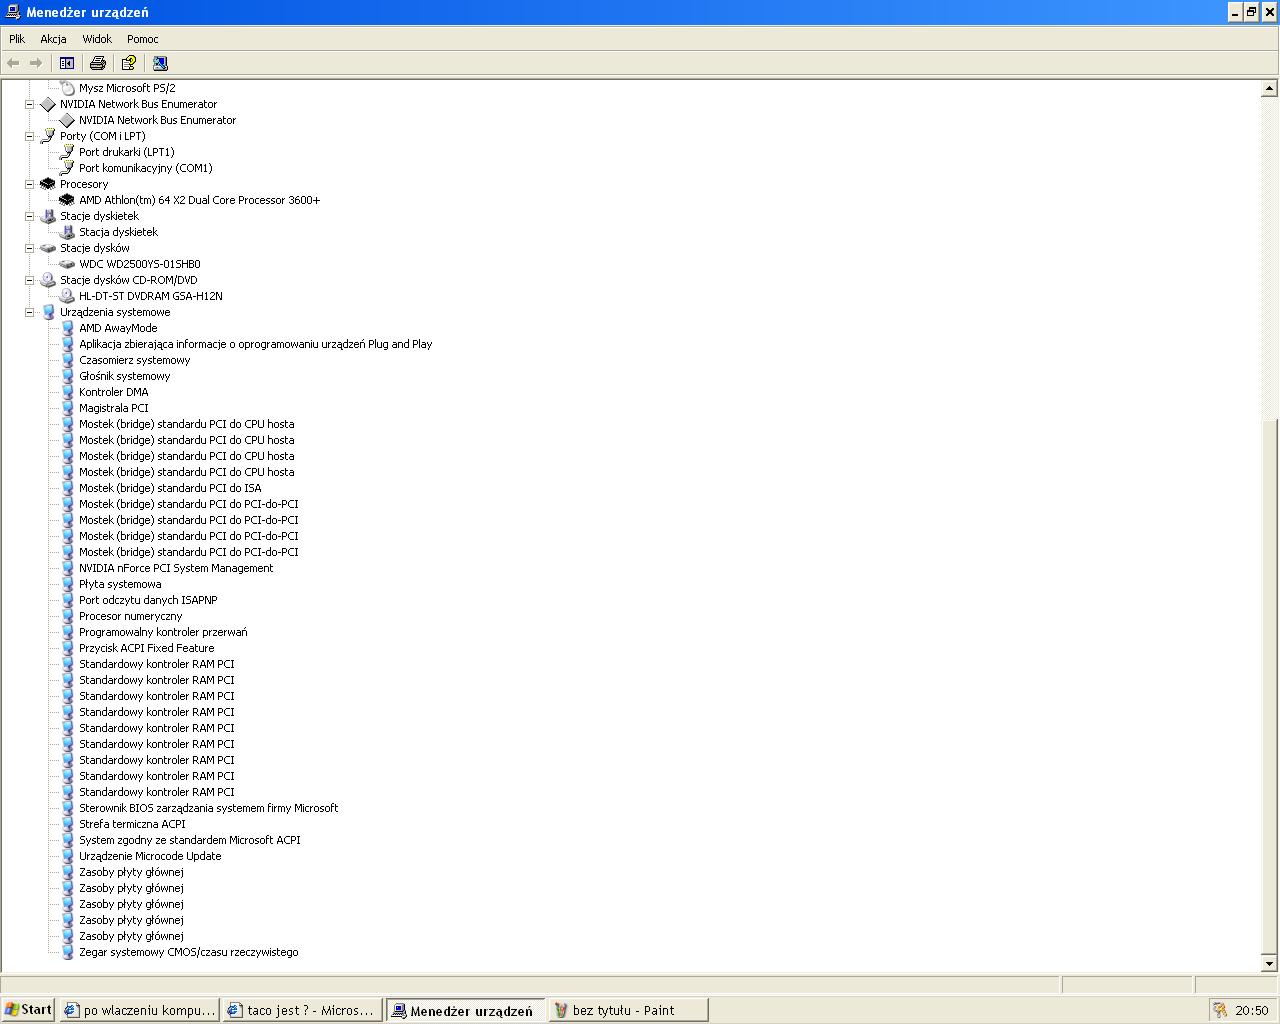Select the Kontroler DMA device icon
The width and height of the screenshot is (1280, 1024).
pyautogui.click(x=67, y=392)
